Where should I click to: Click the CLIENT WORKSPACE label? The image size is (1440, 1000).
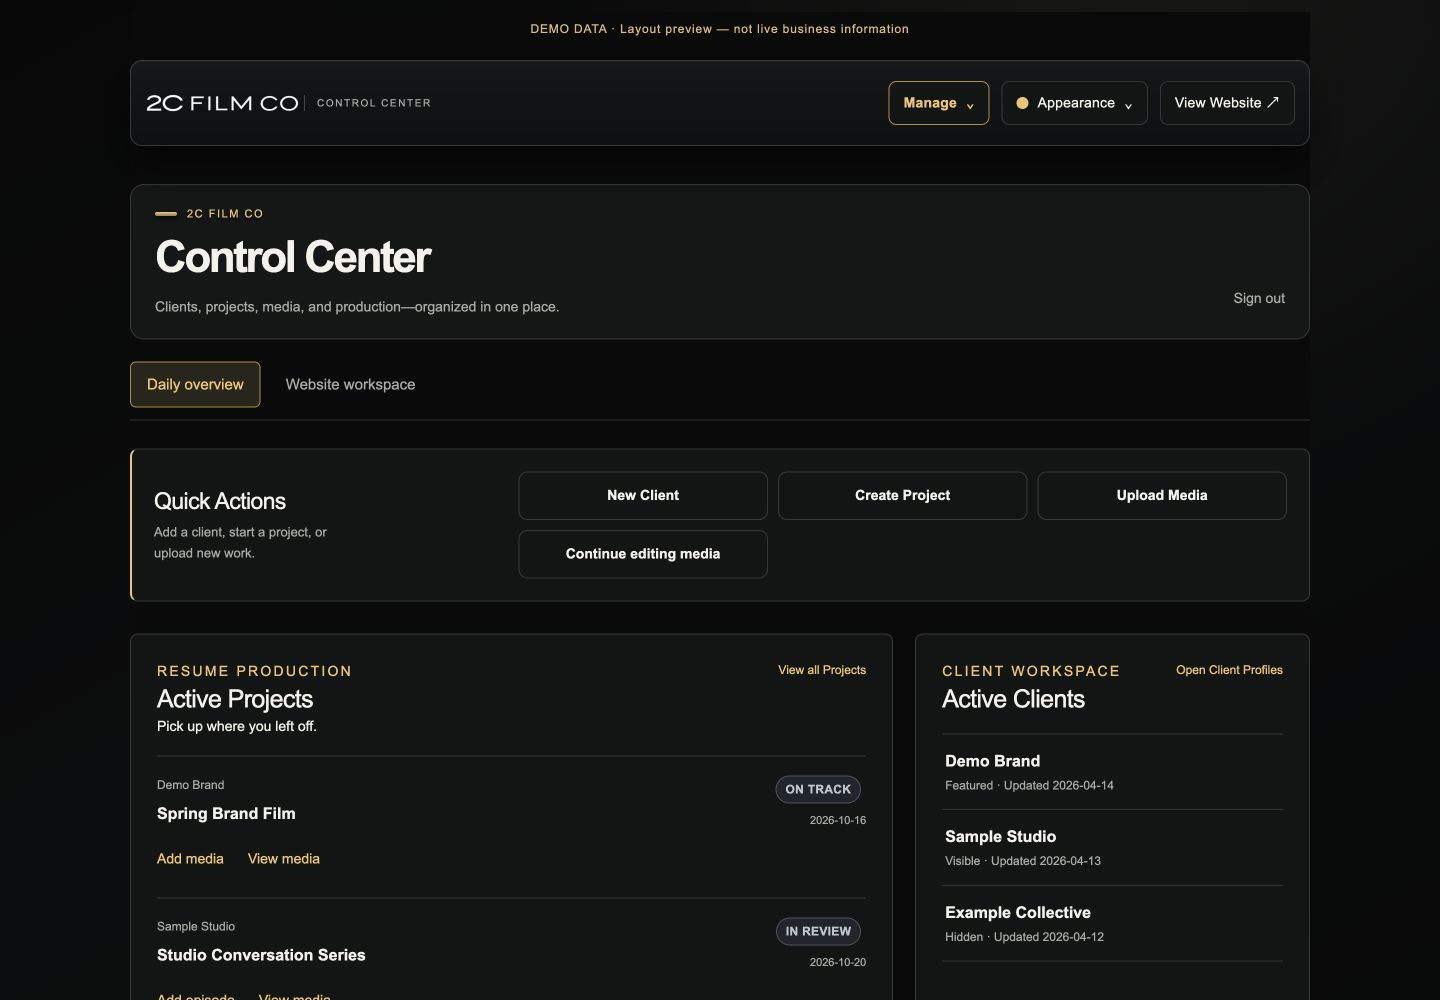[x=1031, y=671]
